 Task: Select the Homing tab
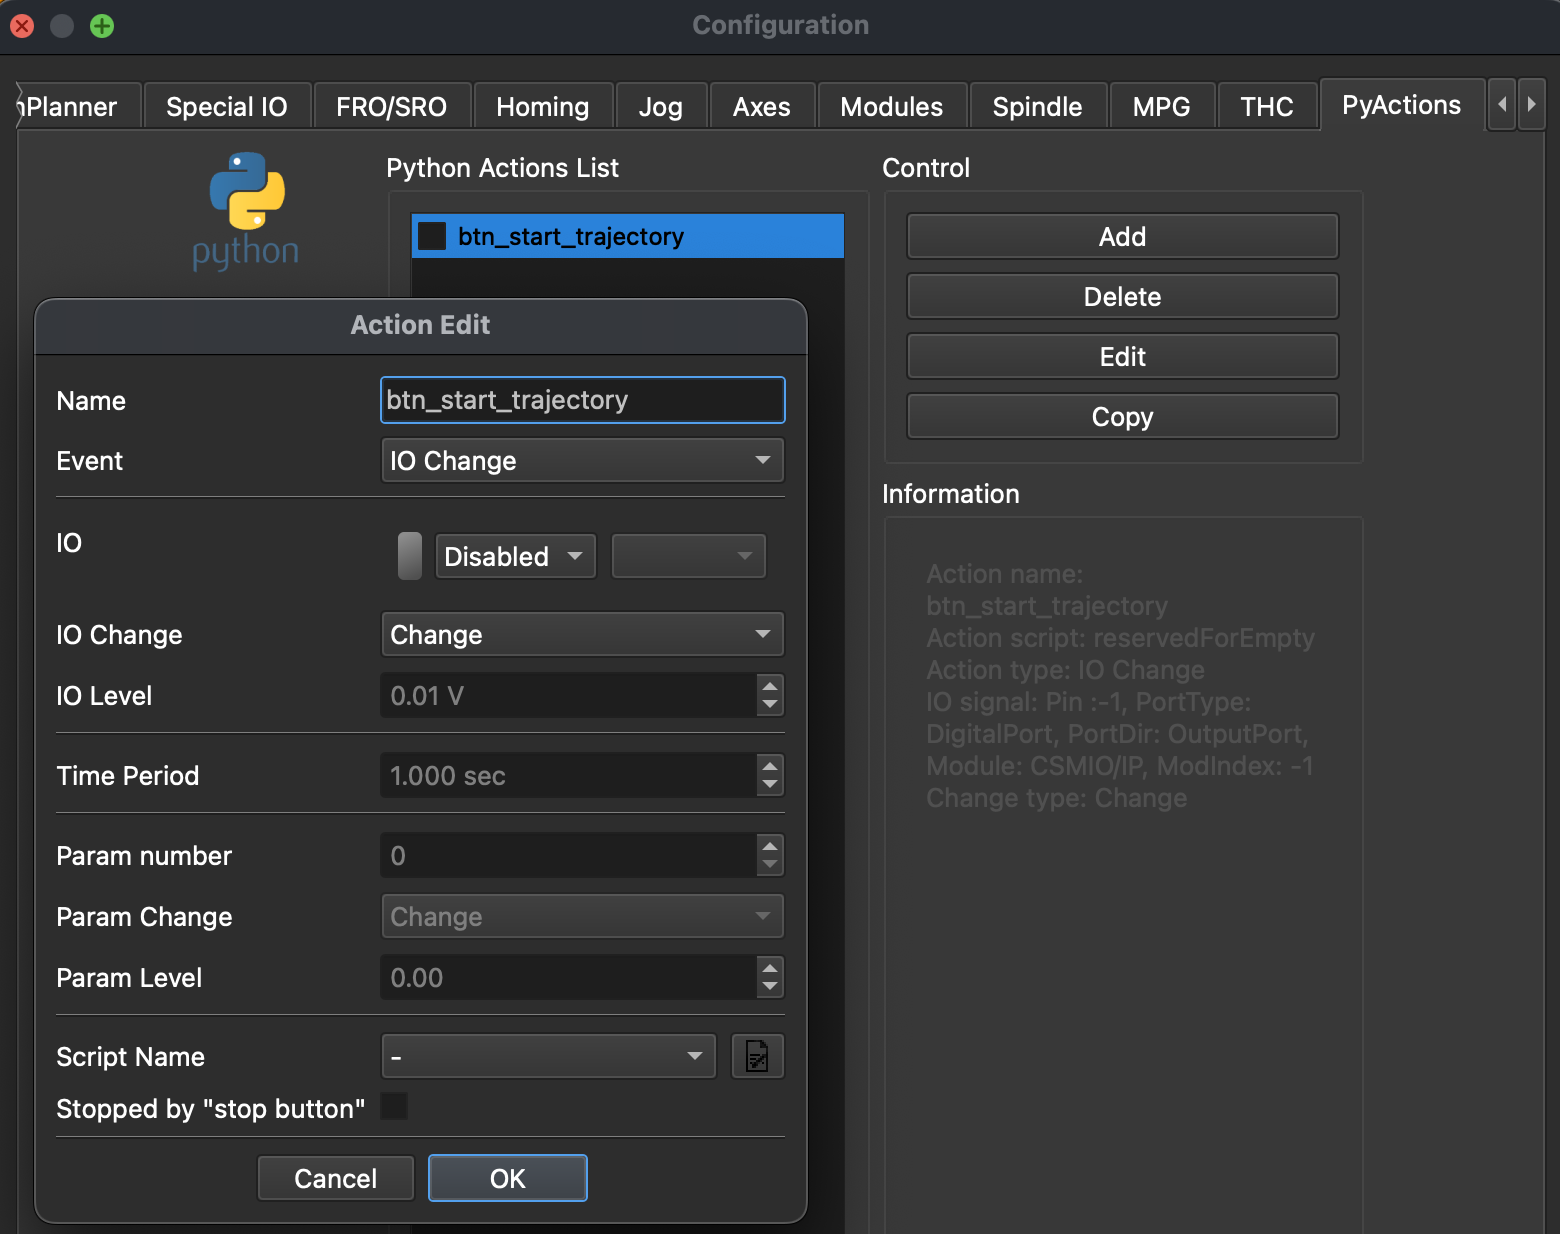click(x=542, y=105)
